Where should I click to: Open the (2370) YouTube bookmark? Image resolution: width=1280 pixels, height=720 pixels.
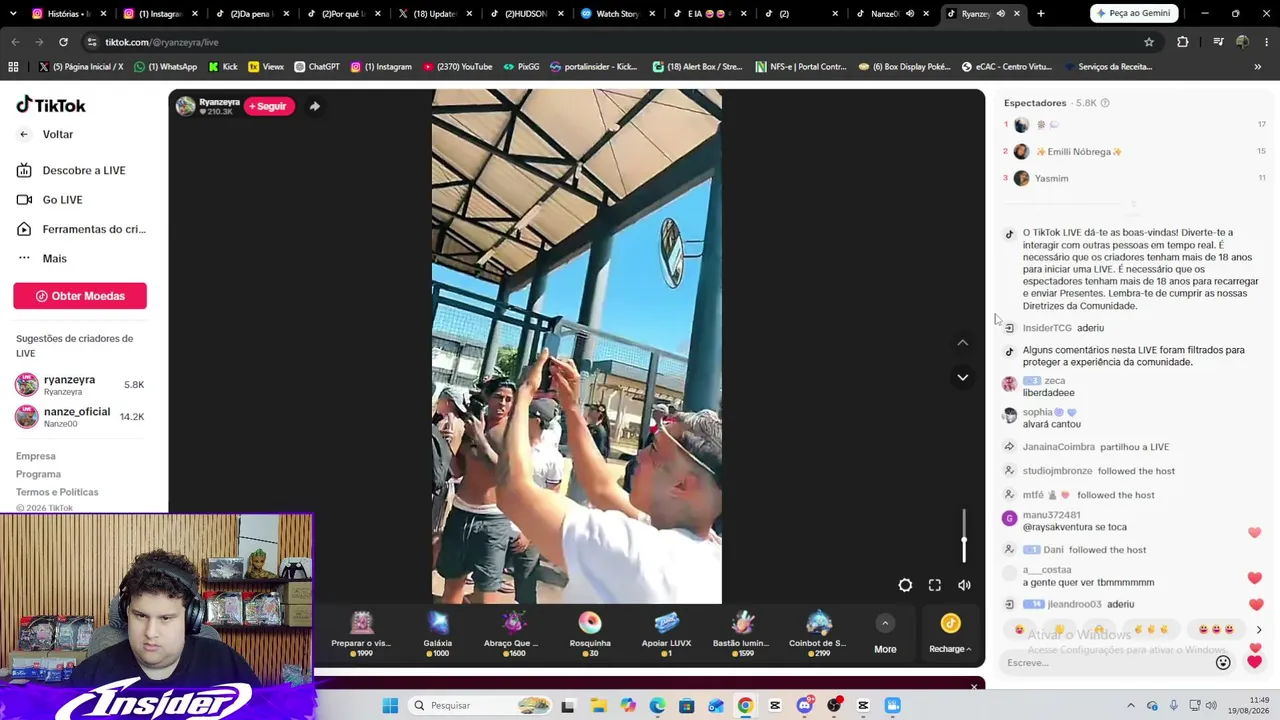pos(458,67)
